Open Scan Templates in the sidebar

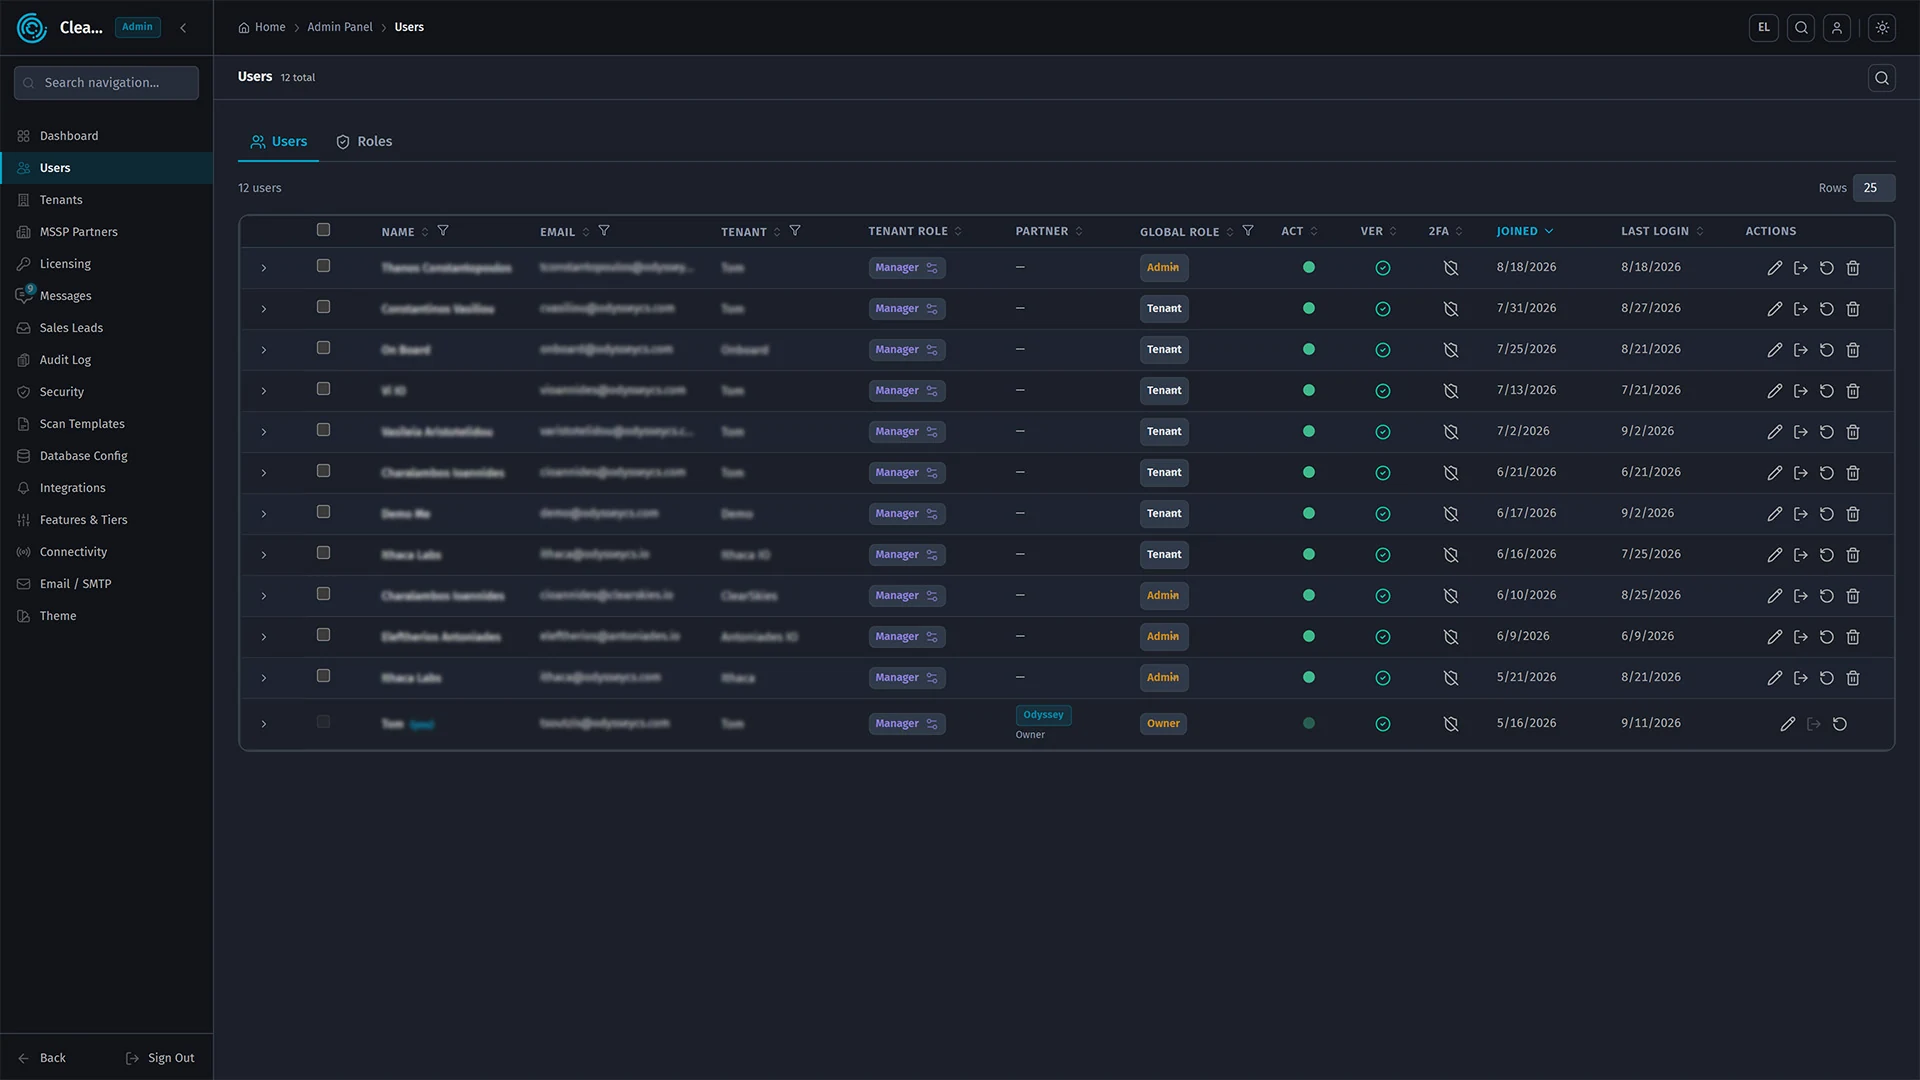(x=107, y=424)
